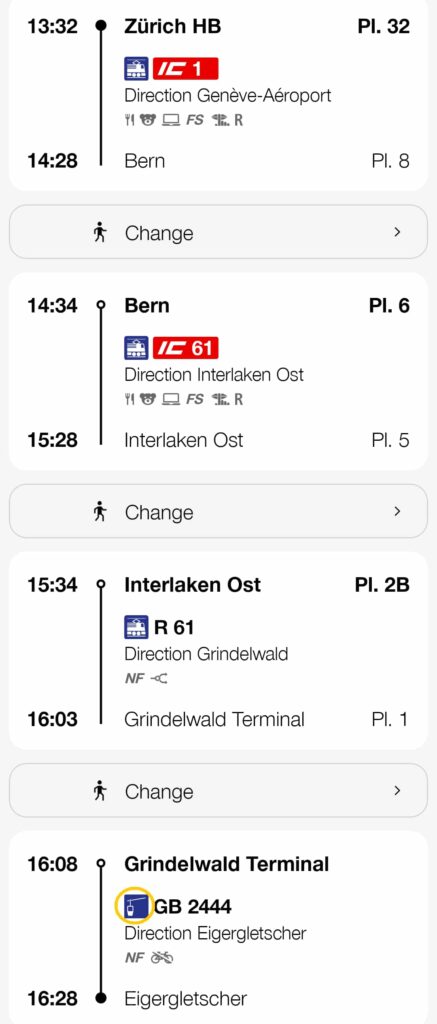Screen dimensions: 437x1024
Task: Click the family coach icon under IC 1
Action: (x=148, y=120)
